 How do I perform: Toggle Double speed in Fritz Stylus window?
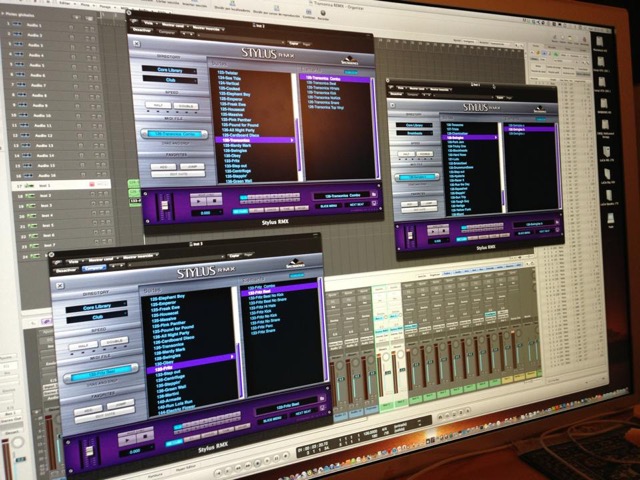pos(115,341)
